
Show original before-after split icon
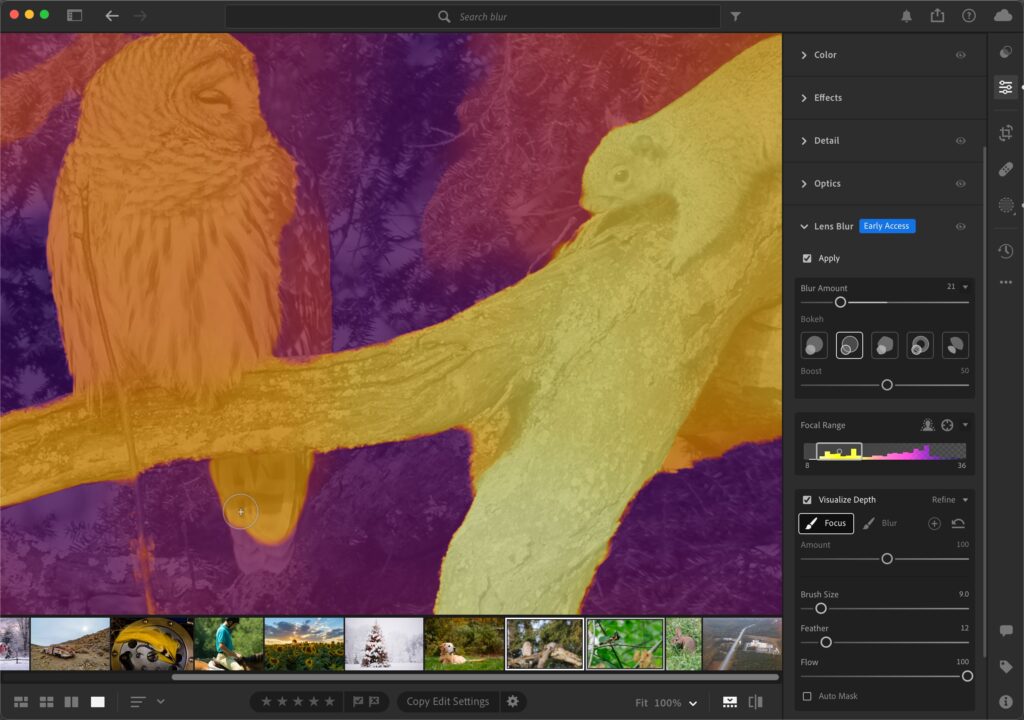click(x=756, y=702)
